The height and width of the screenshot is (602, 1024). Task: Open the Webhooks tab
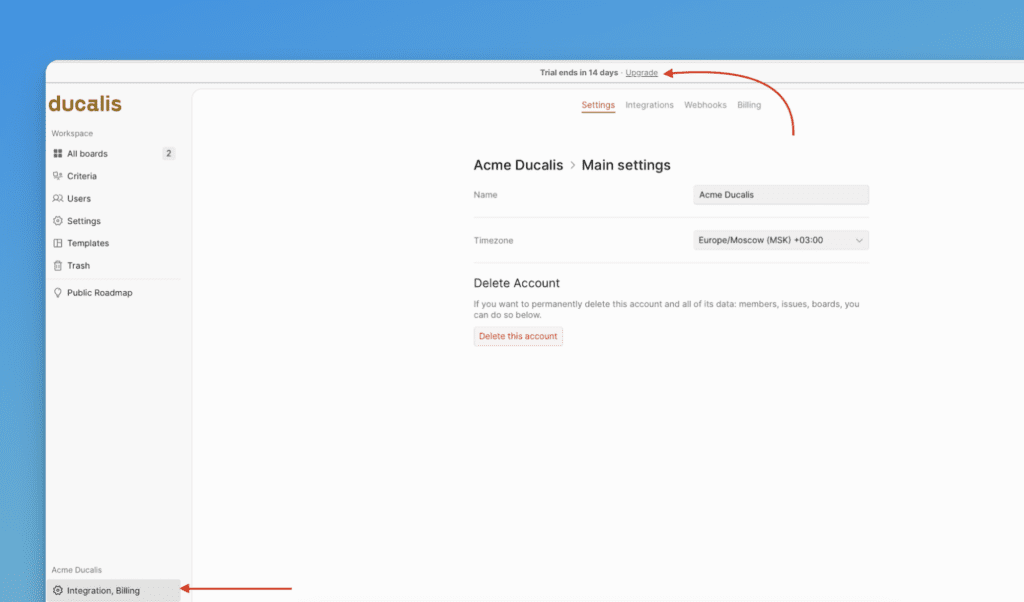(x=705, y=105)
